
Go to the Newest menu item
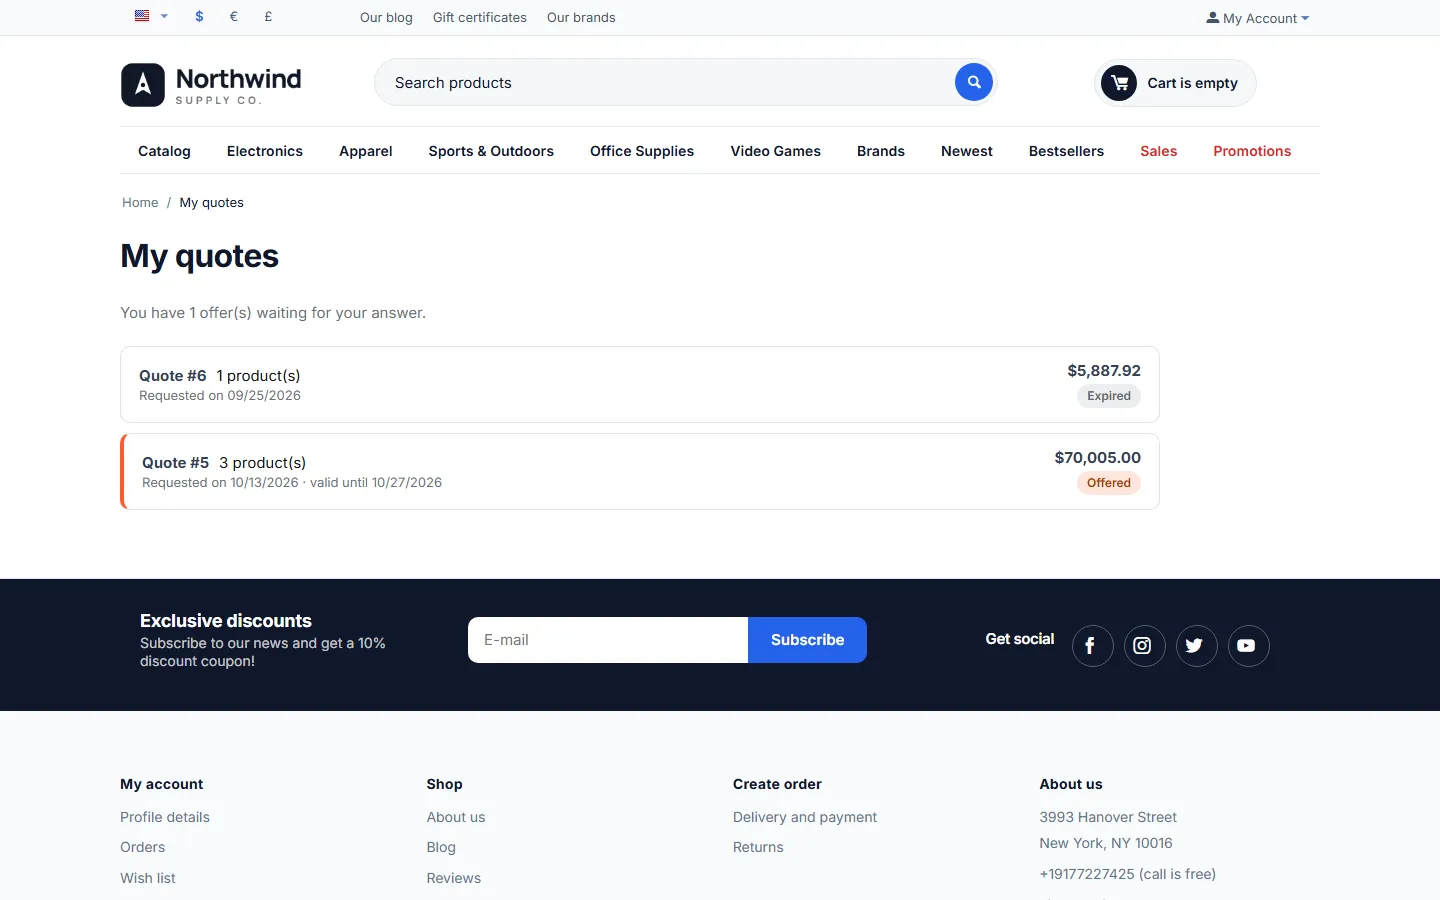click(967, 151)
